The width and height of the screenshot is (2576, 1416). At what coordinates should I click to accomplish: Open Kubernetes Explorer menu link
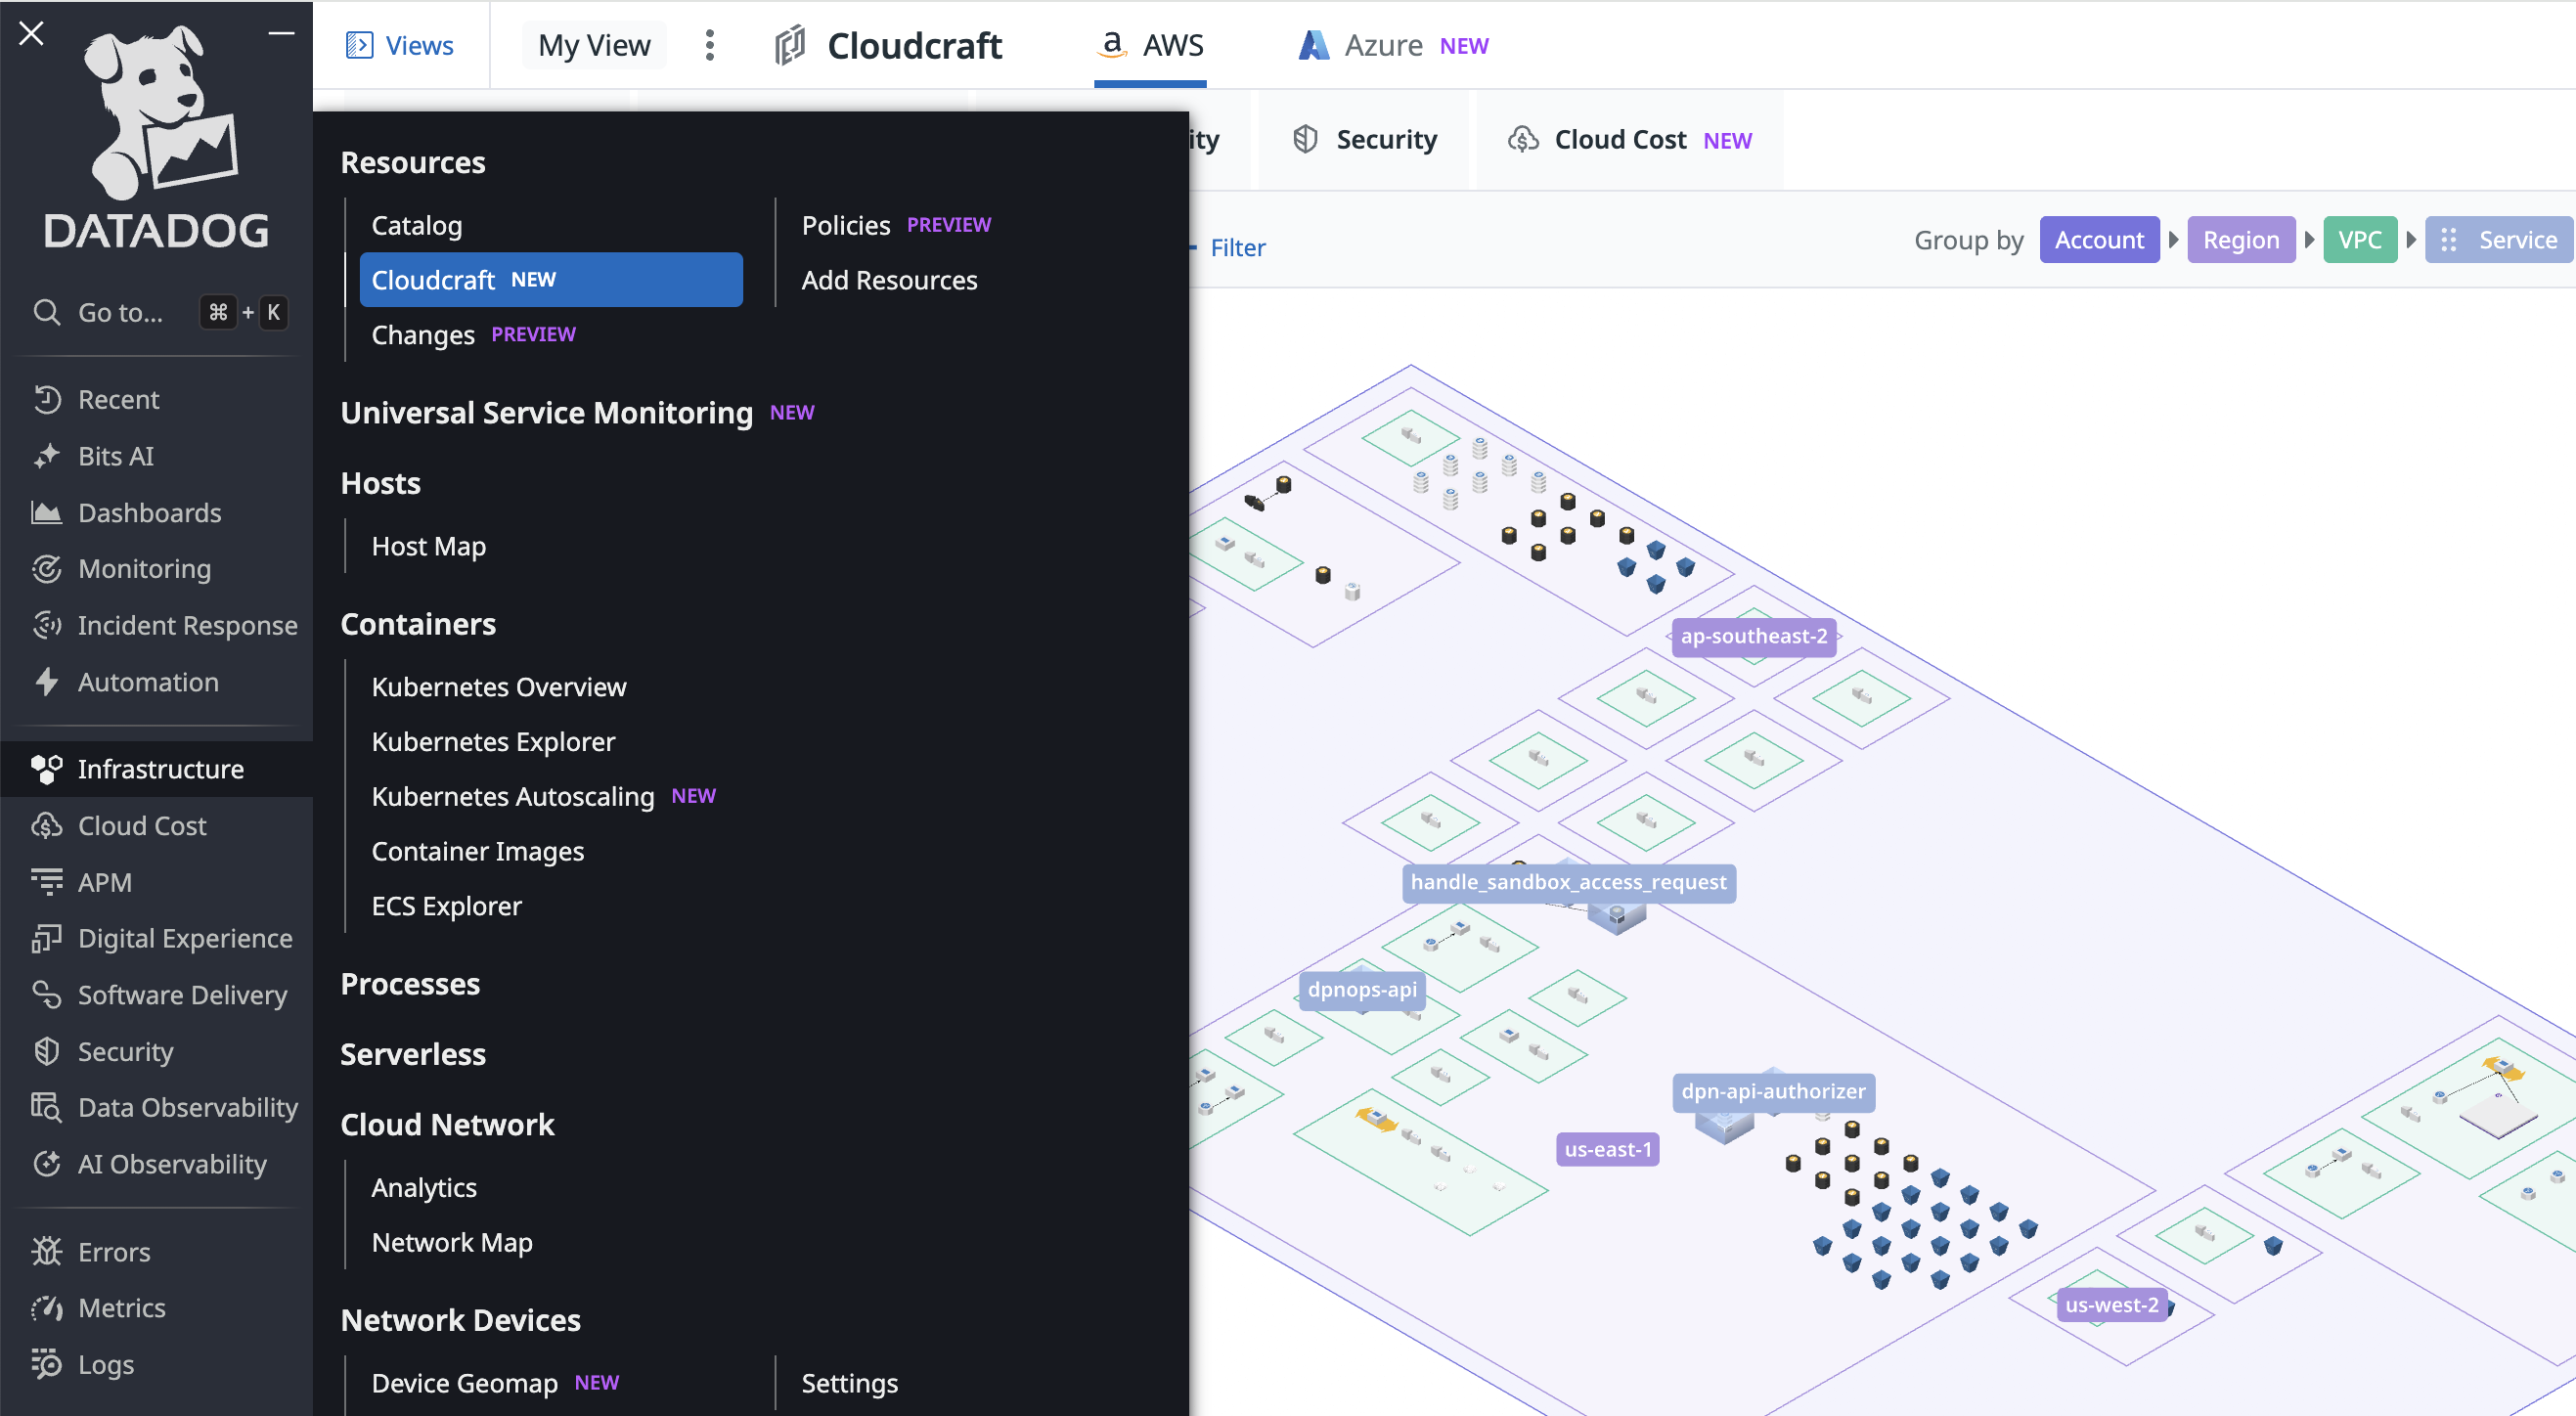(493, 742)
